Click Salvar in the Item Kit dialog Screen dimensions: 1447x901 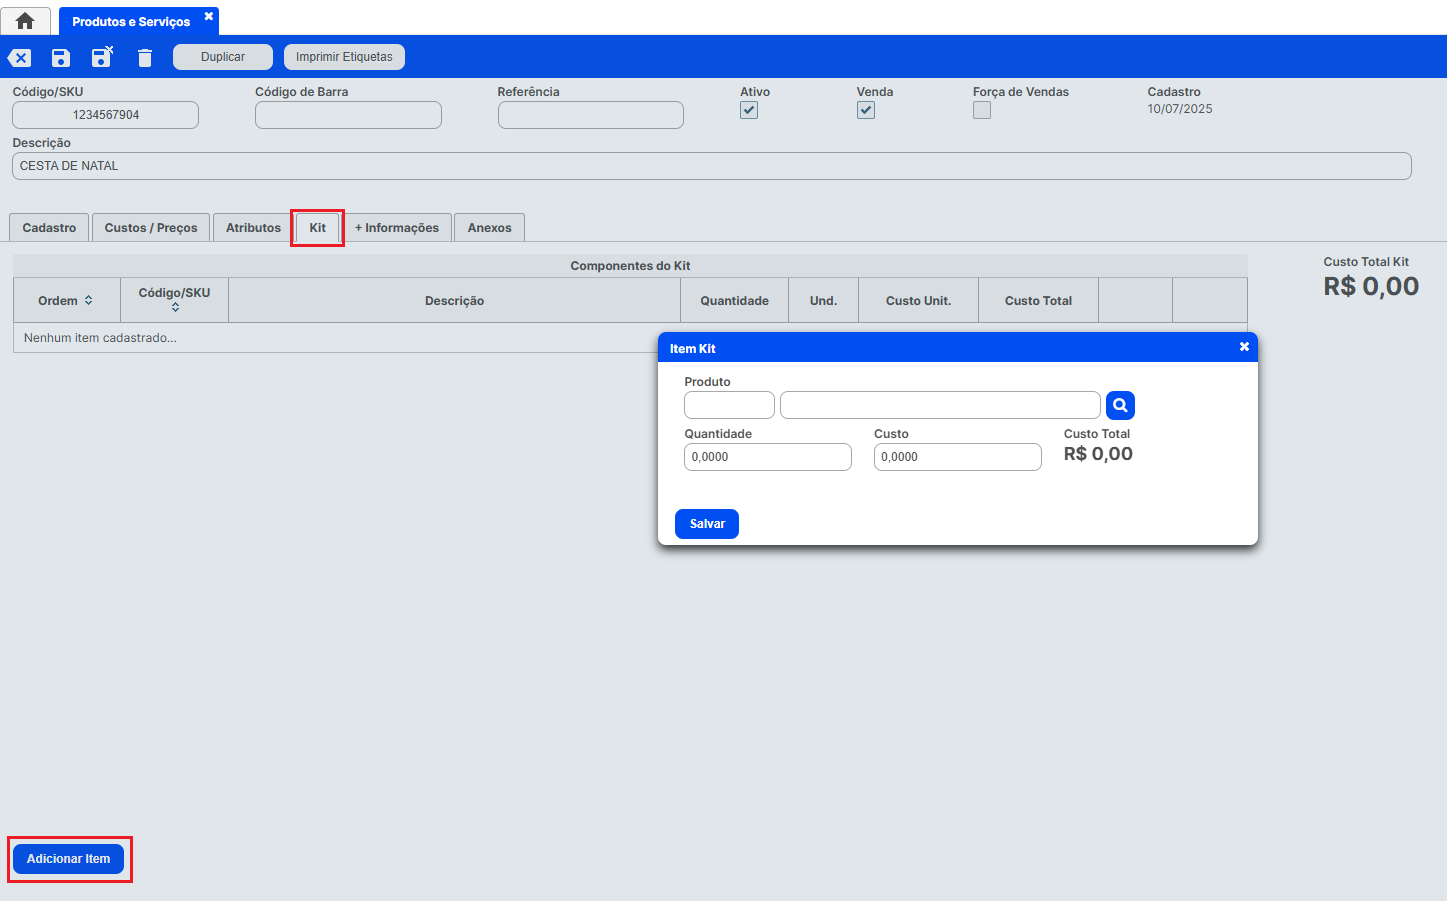(x=707, y=524)
